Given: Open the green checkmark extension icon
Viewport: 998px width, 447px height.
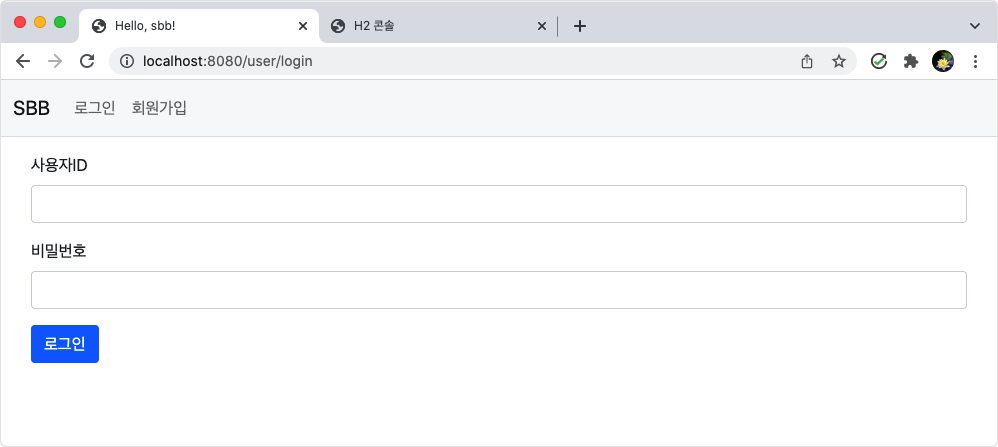Looking at the screenshot, I should tap(879, 61).
